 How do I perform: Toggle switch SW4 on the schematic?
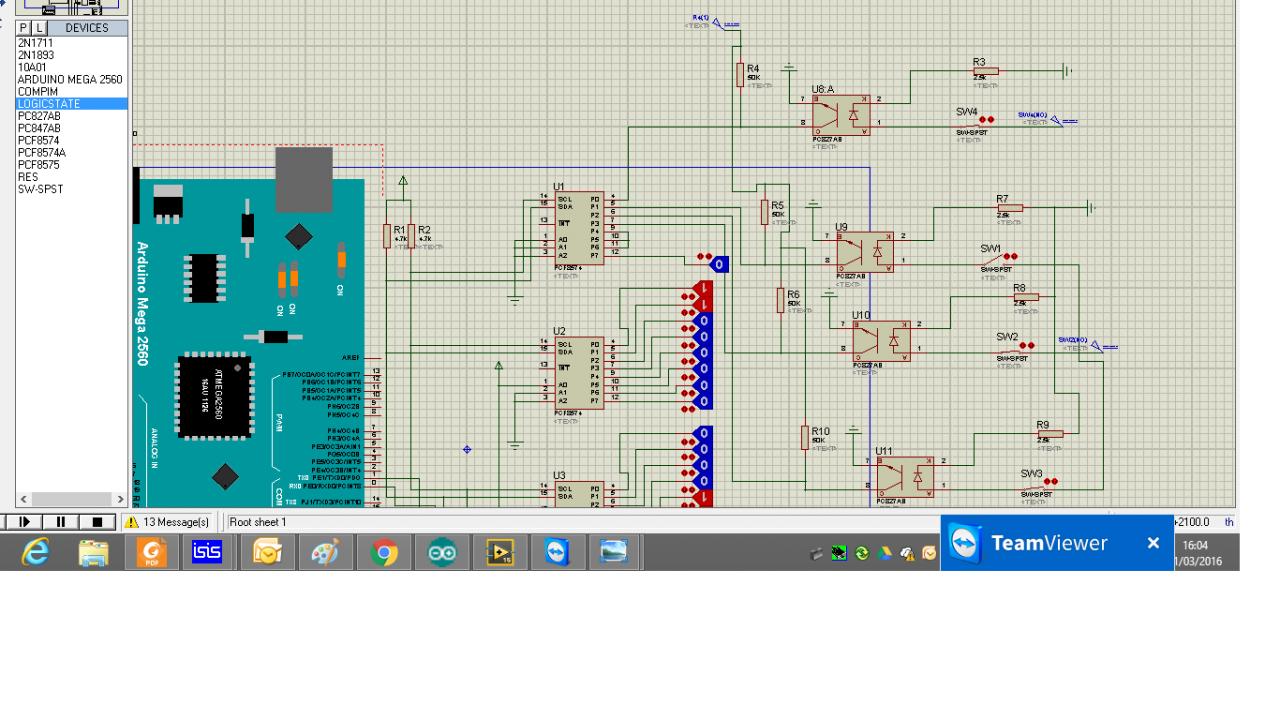tap(973, 121)
